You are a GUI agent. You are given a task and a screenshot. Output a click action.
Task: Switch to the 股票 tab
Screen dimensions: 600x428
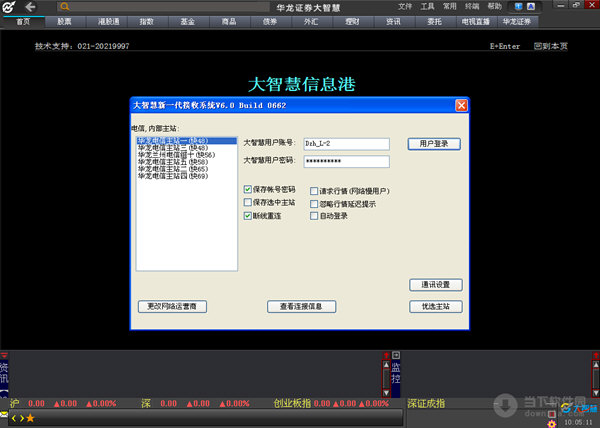click(64, 22)
